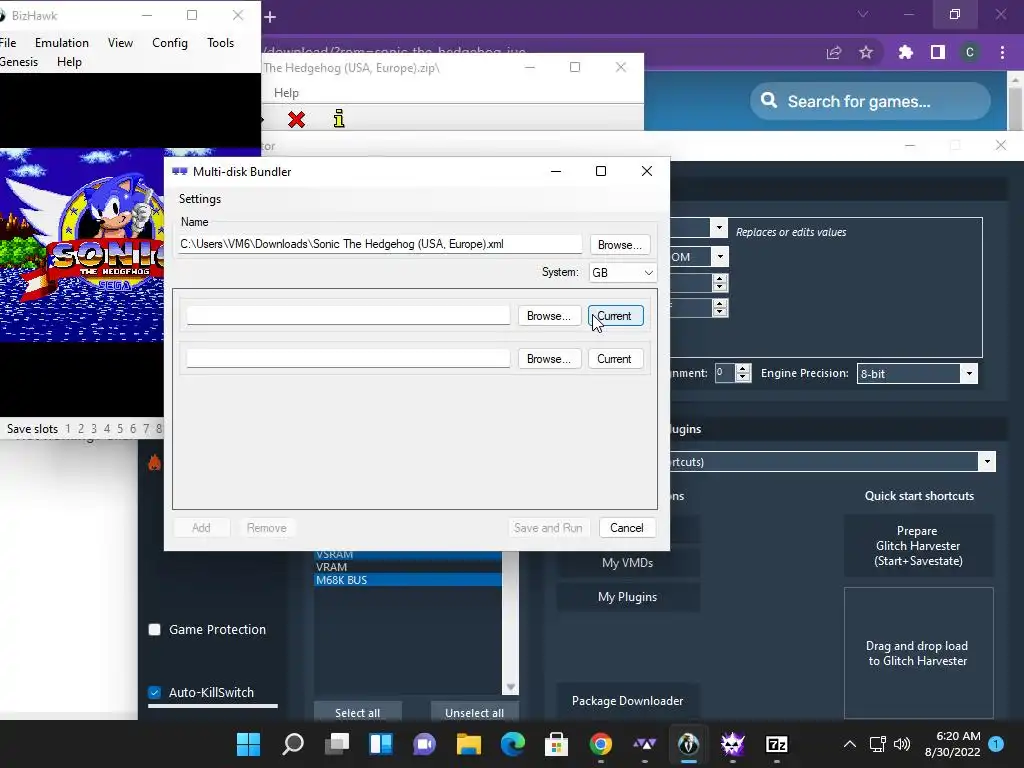Open Engine Precision 8-bit dropdown
Screen dimensions: 1024x768
click(x=917, y=374)
